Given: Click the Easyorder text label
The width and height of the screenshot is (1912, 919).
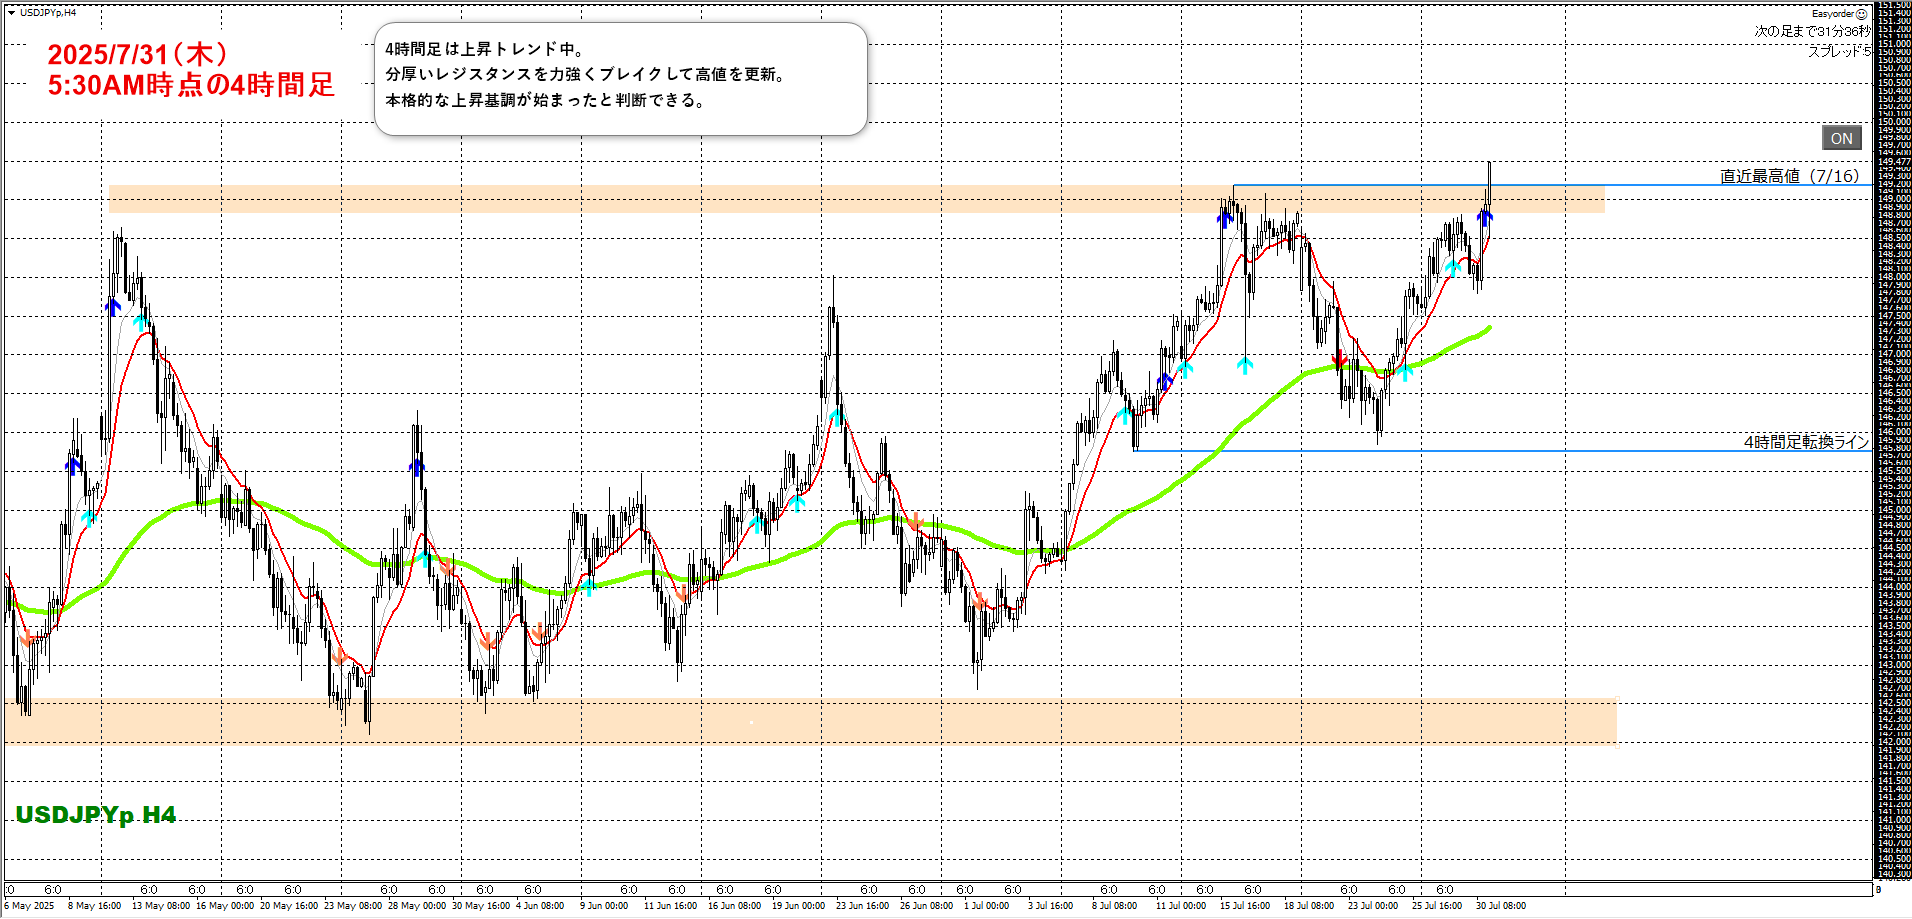Looking at the screenshot, I should (x=1832, y=14).
